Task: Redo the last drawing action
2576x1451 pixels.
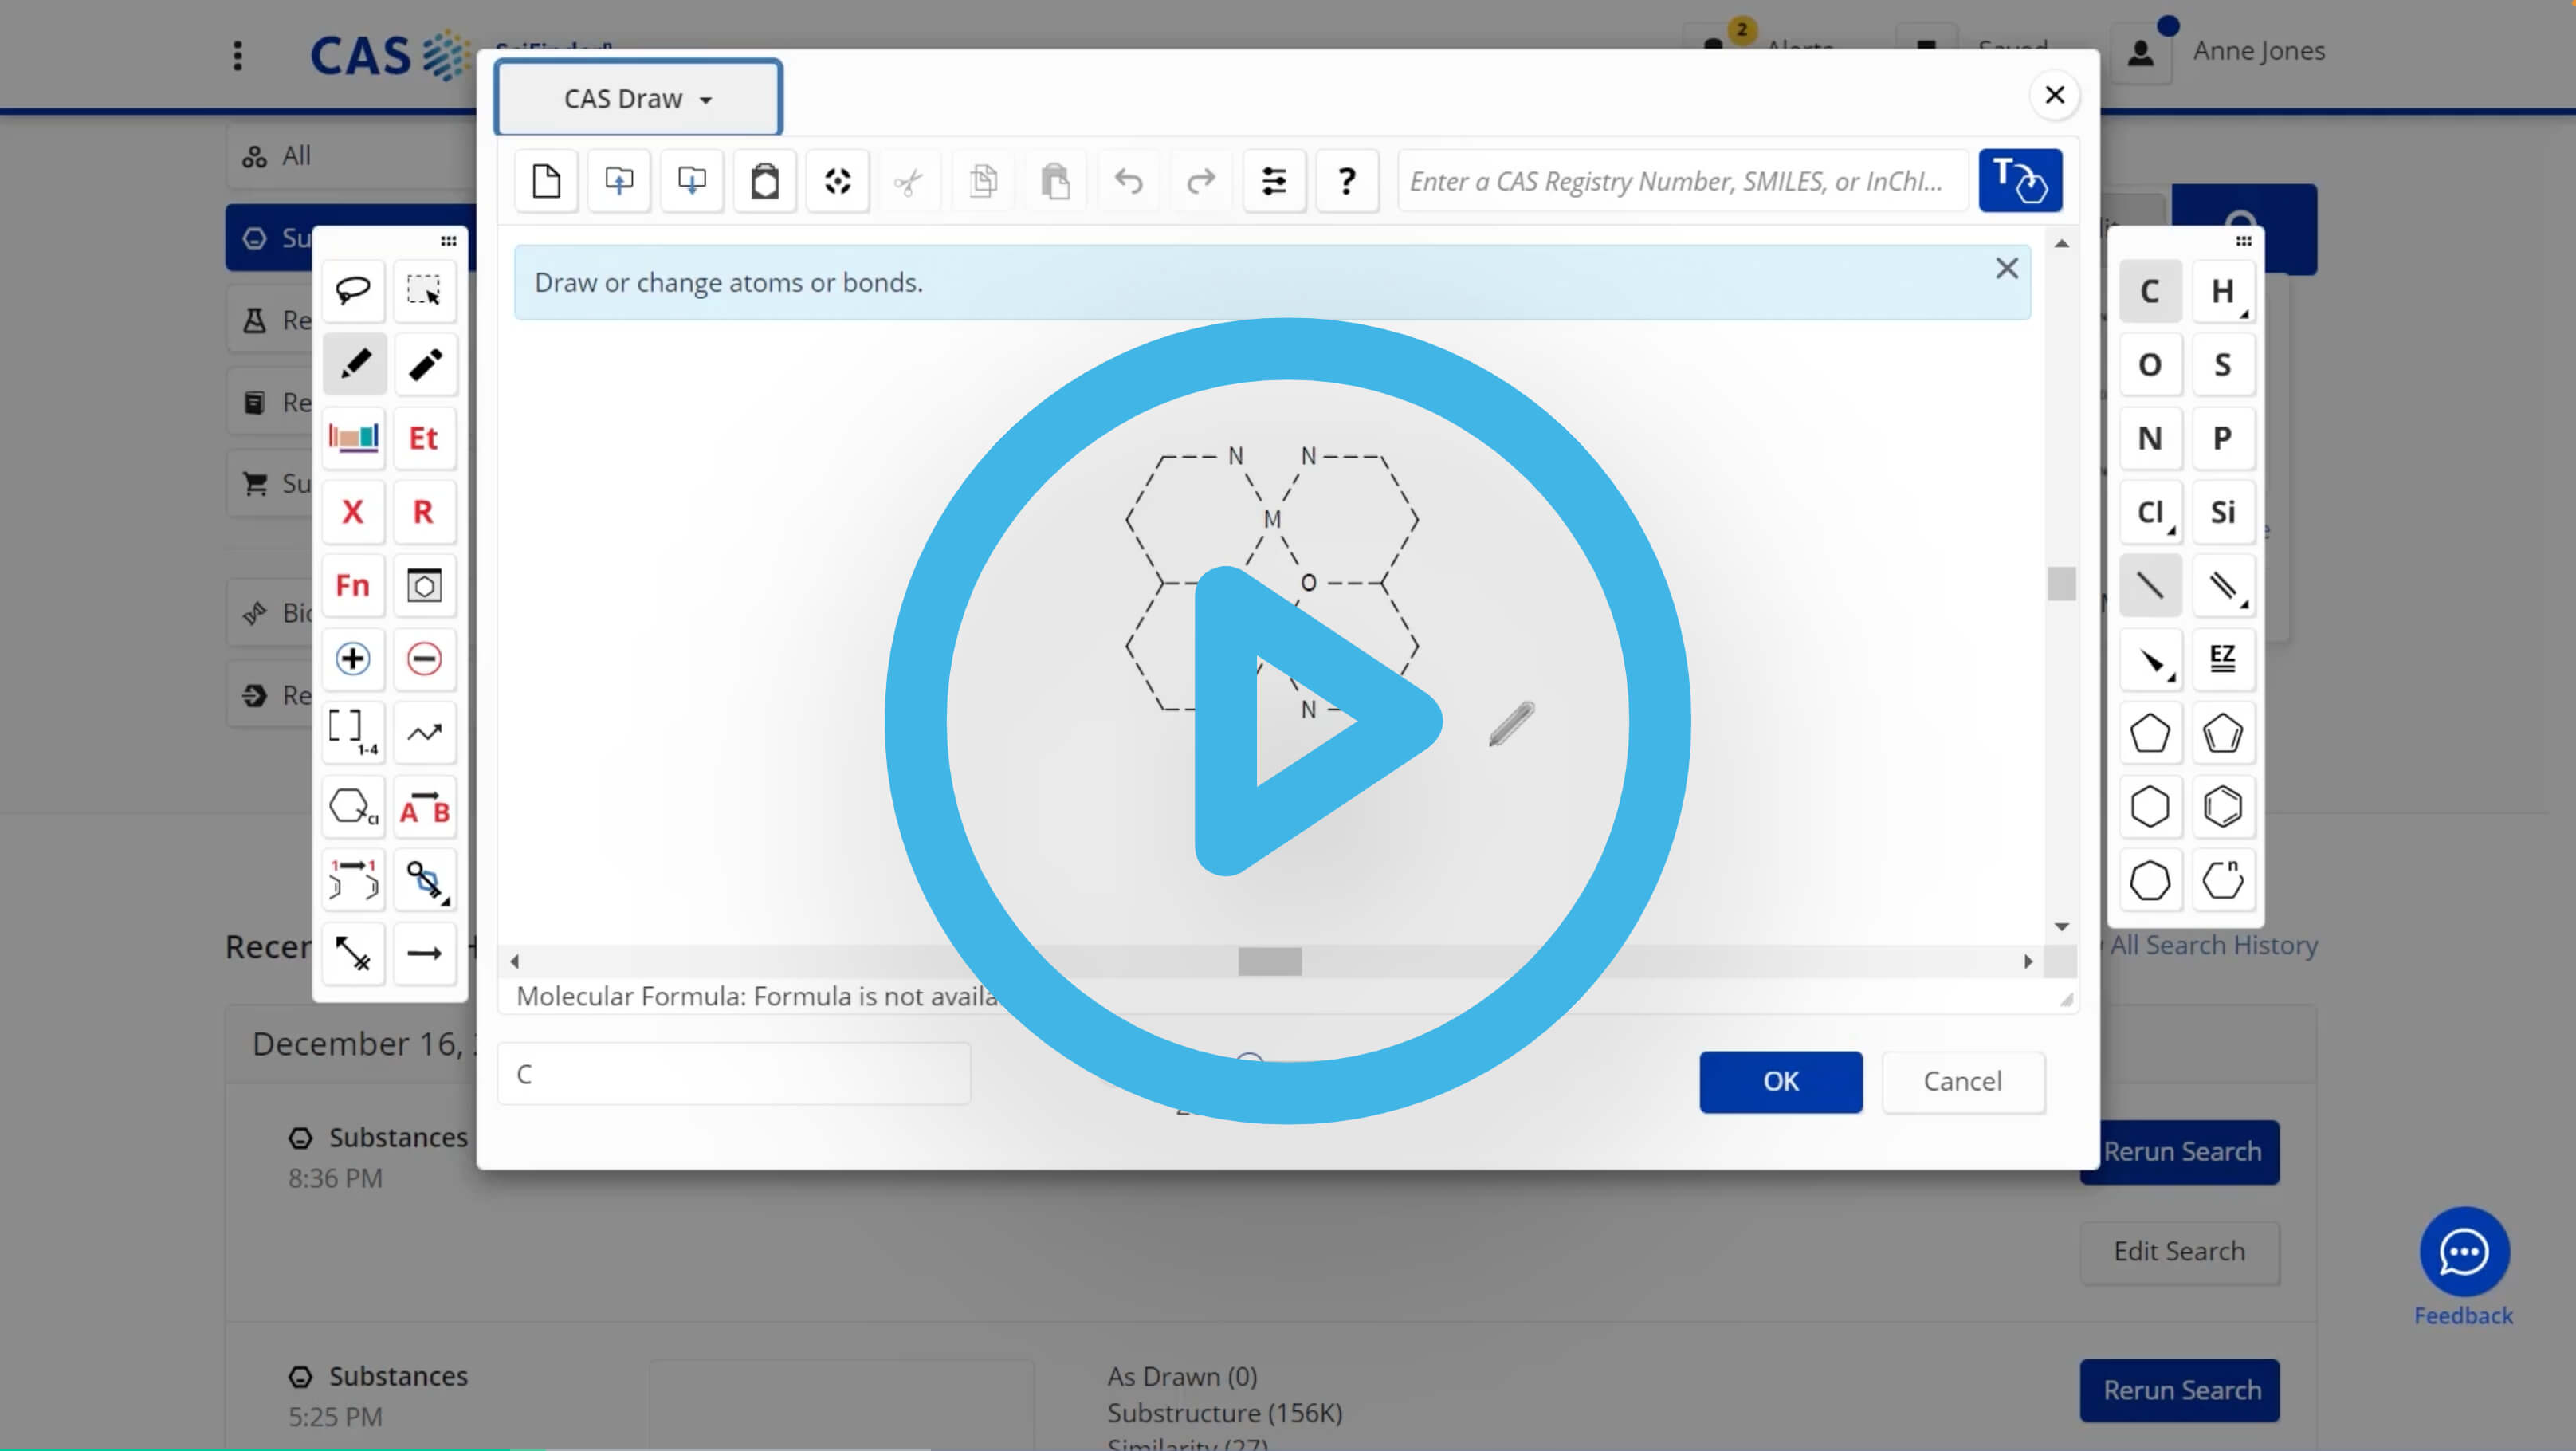Action: coord(1201,181)
